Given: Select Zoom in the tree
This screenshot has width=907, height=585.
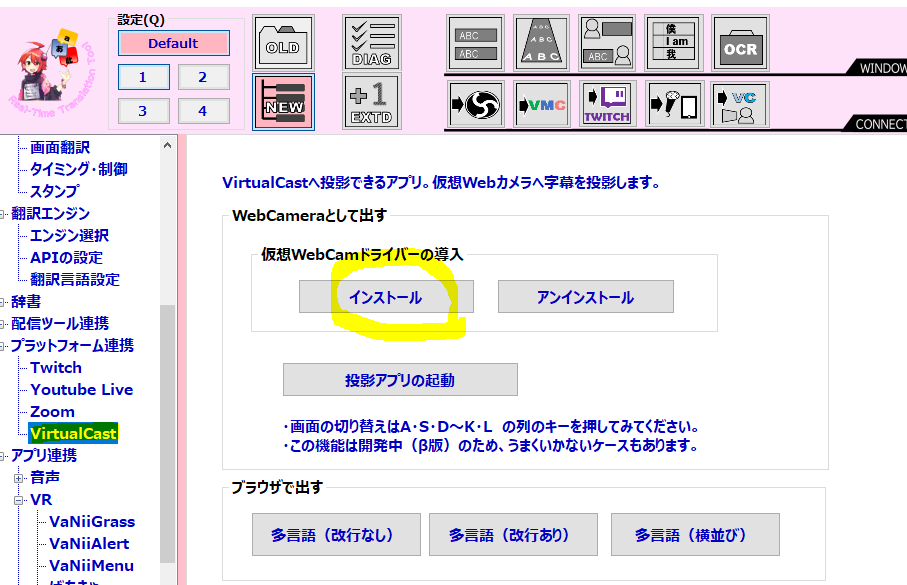Looking at the screenshot, I should (x=52, y=411).
